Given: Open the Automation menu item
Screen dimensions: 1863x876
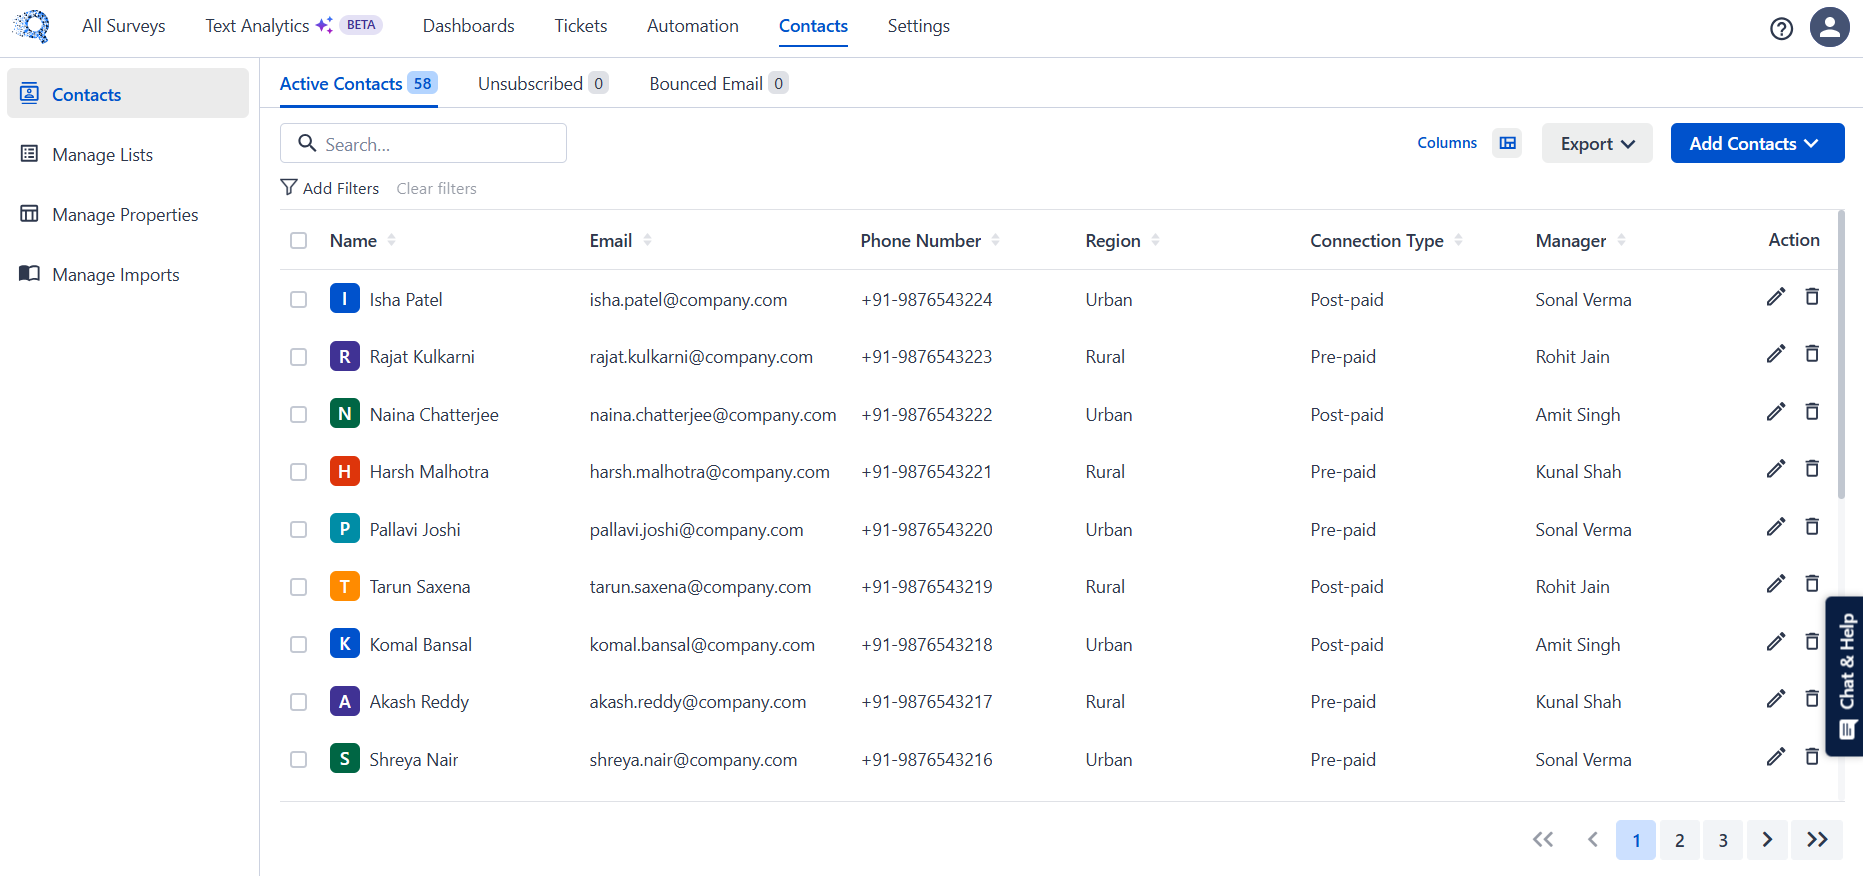Looking at the screenshot, I should click(x=692, y=26).
